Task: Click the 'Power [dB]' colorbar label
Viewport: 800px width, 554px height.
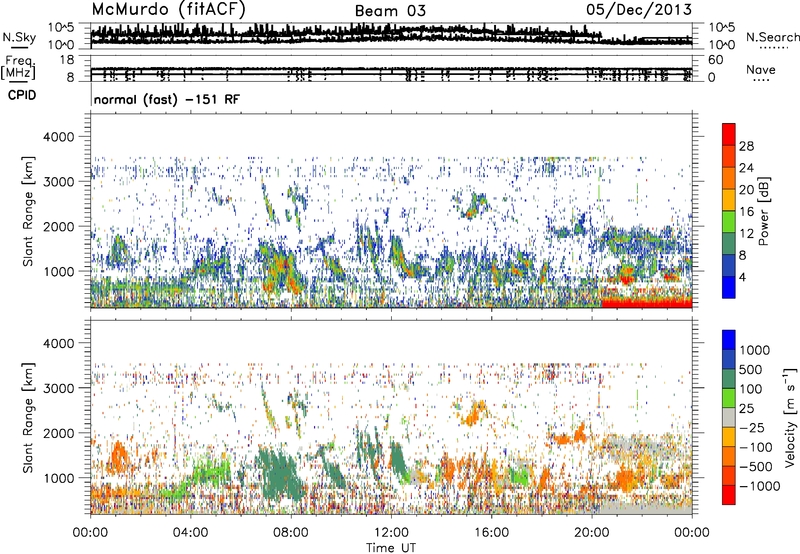Action: point(764,211)
